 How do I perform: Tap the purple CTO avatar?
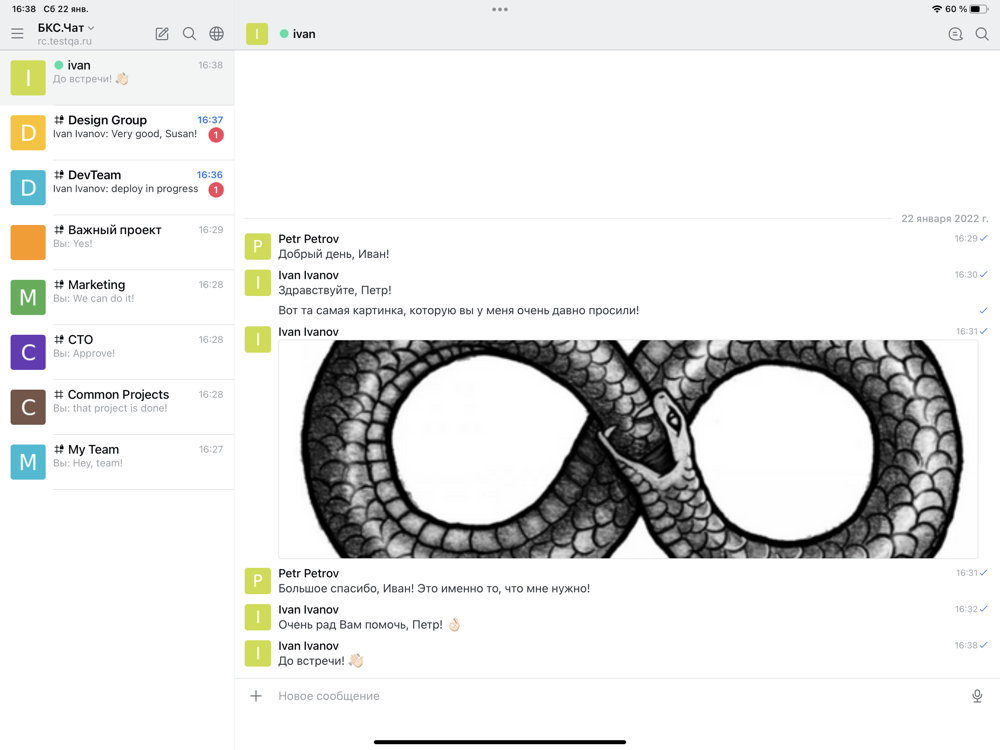[x=28, y=352]
